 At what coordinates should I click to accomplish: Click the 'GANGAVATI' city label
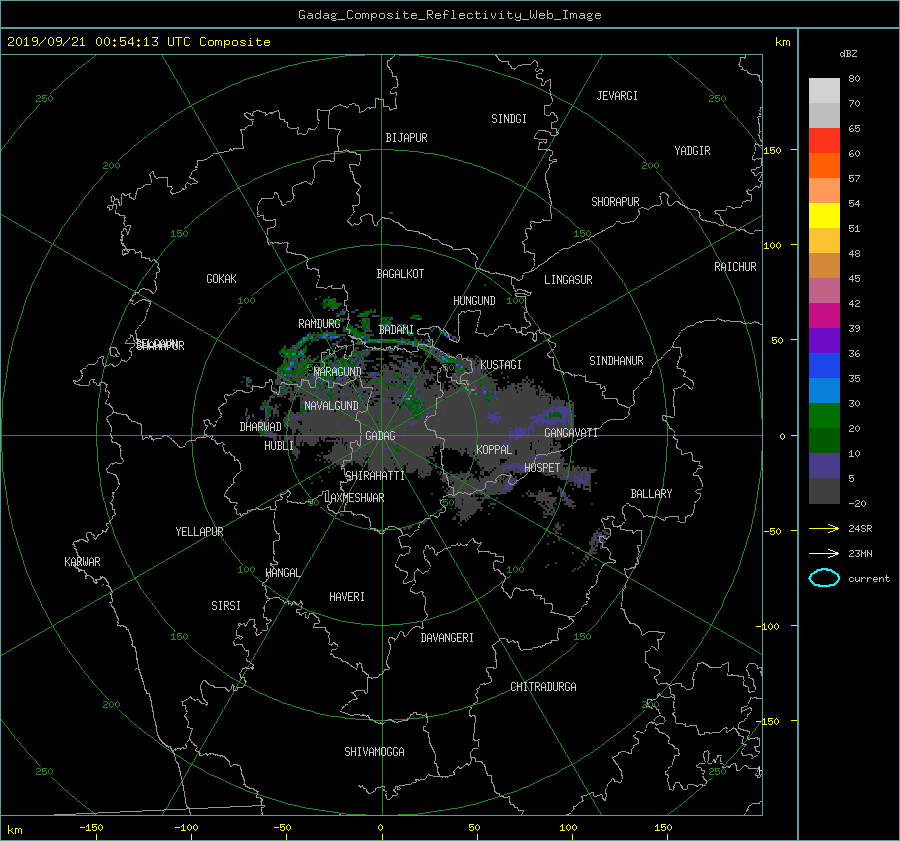click(571, 433)
